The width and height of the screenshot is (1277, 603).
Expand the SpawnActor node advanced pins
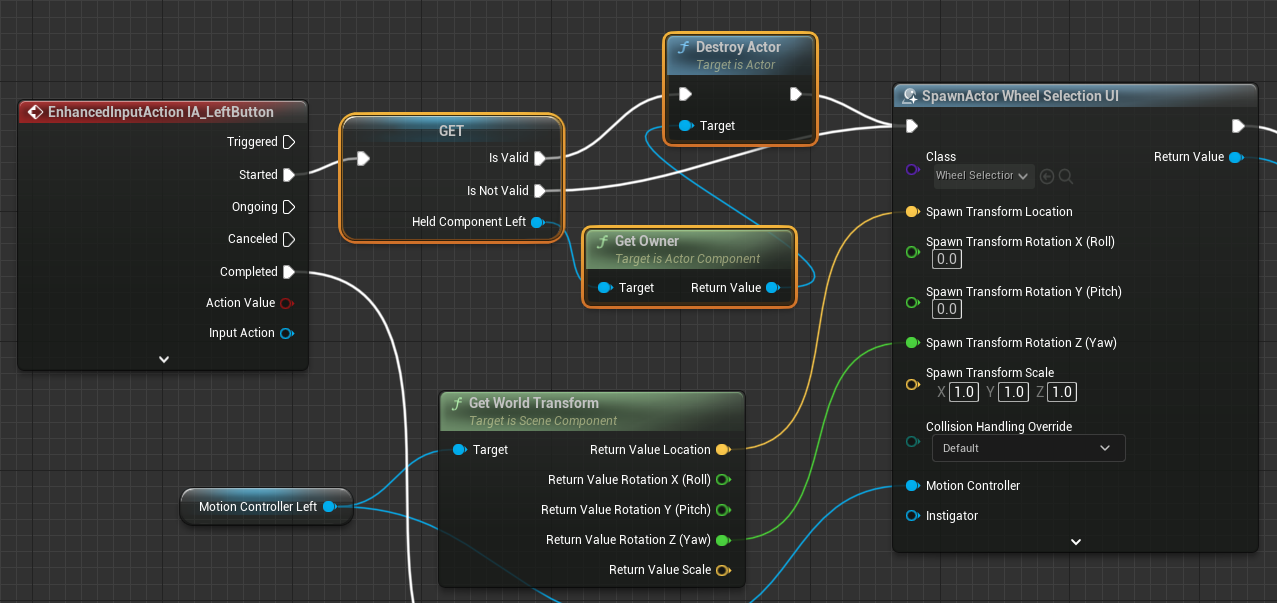click(x=1076, y=541)
